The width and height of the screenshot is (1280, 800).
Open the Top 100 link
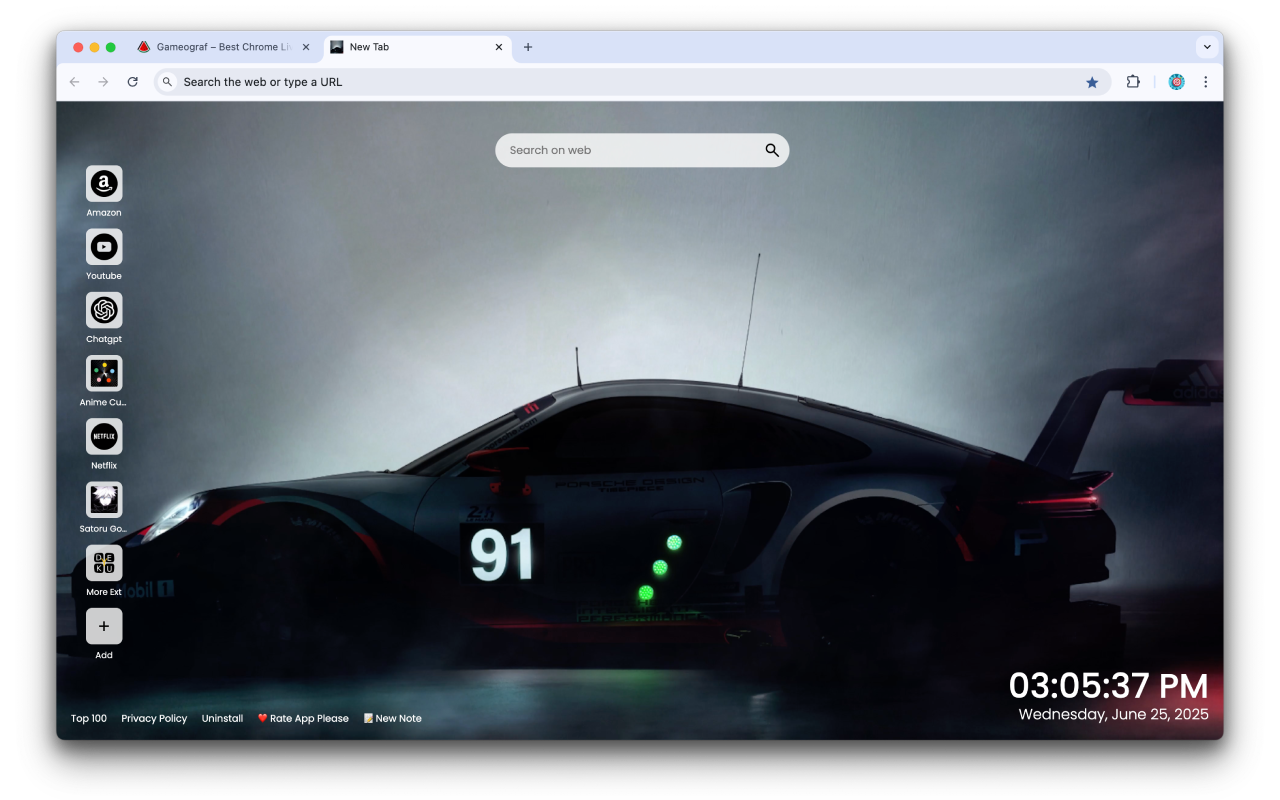tap(88, 718)
